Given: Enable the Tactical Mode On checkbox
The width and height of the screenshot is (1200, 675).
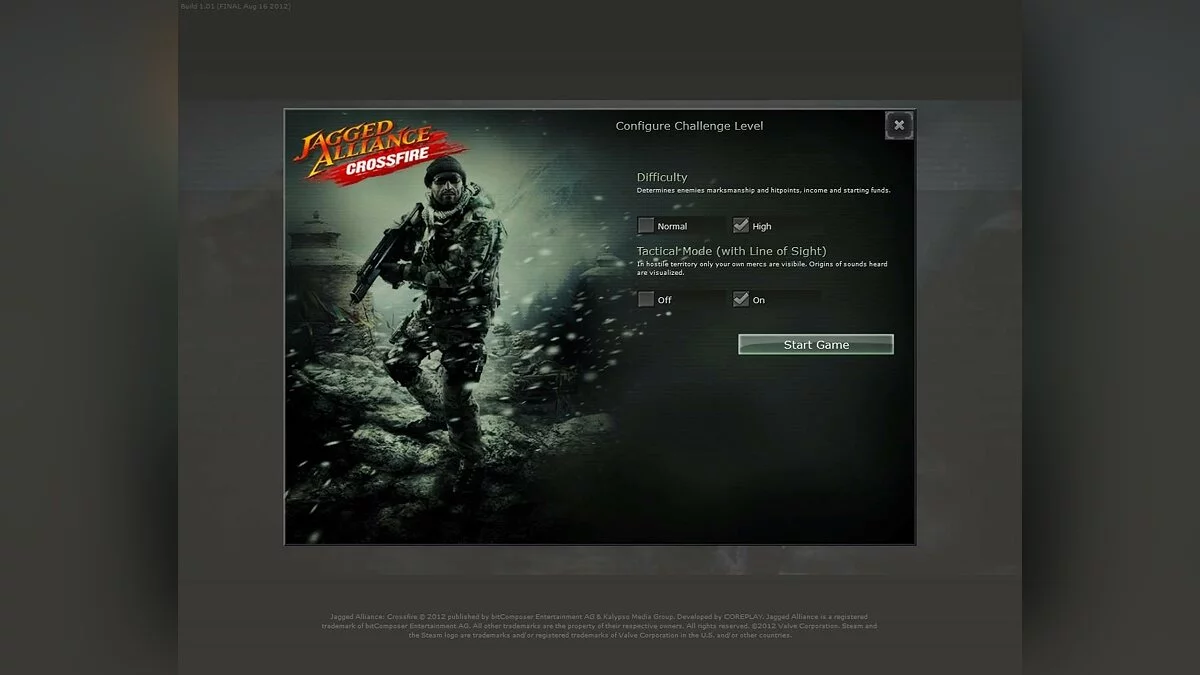Looking at the screenshot, I should coord(740,299).
